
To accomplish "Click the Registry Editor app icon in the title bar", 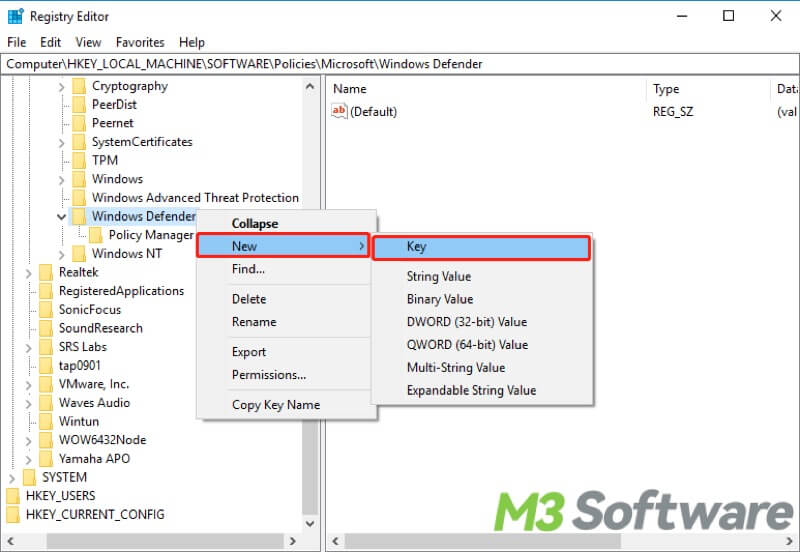I will pyautogui.click(x=16, y=16).
